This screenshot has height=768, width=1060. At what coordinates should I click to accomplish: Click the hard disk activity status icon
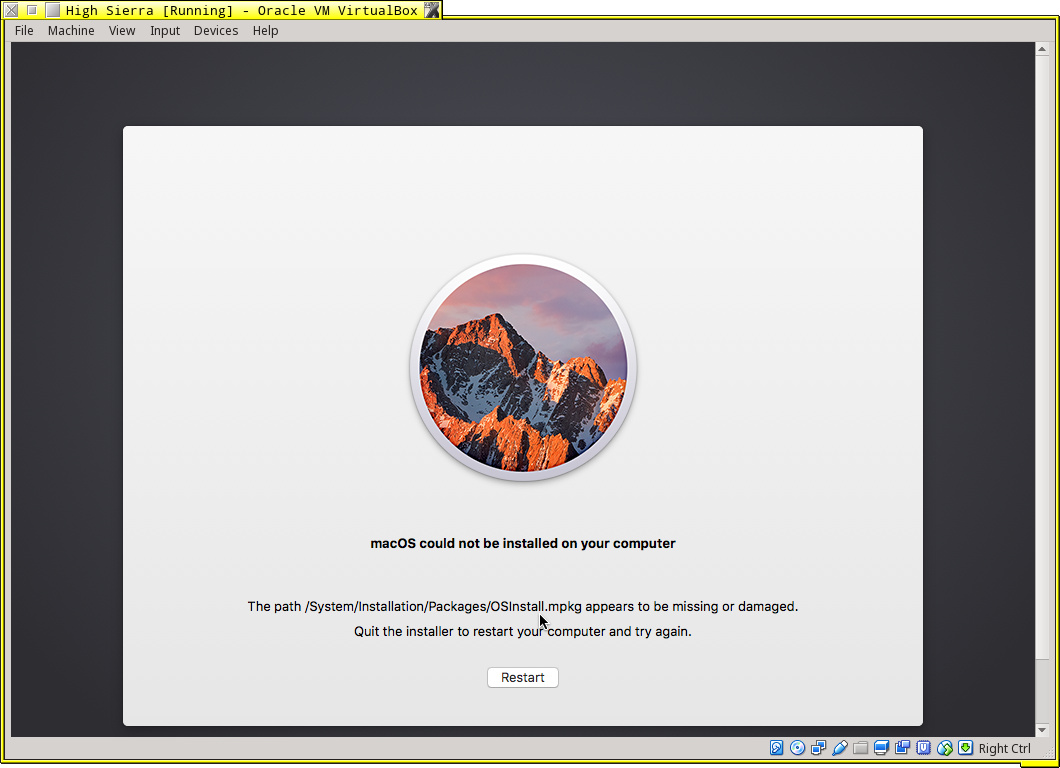pyautogui.click(x=776, y=748)
